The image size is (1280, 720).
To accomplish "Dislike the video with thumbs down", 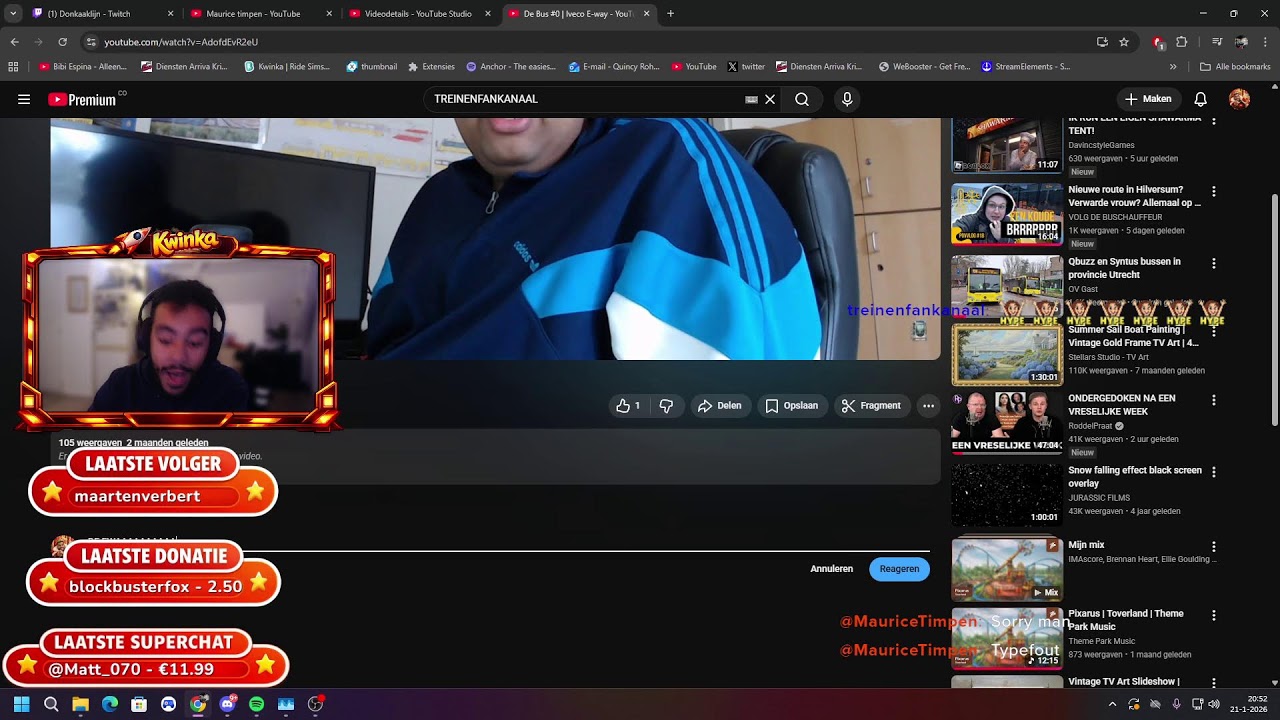I will [x=666, y=406].
